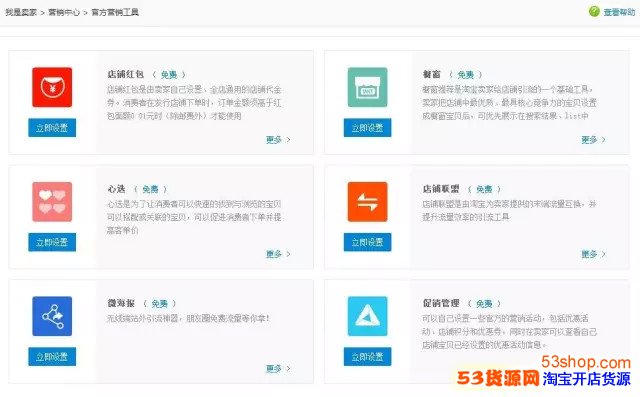Click 免费 label beside 促销管理
Screen dimensions: 640x397
(484, 304)
